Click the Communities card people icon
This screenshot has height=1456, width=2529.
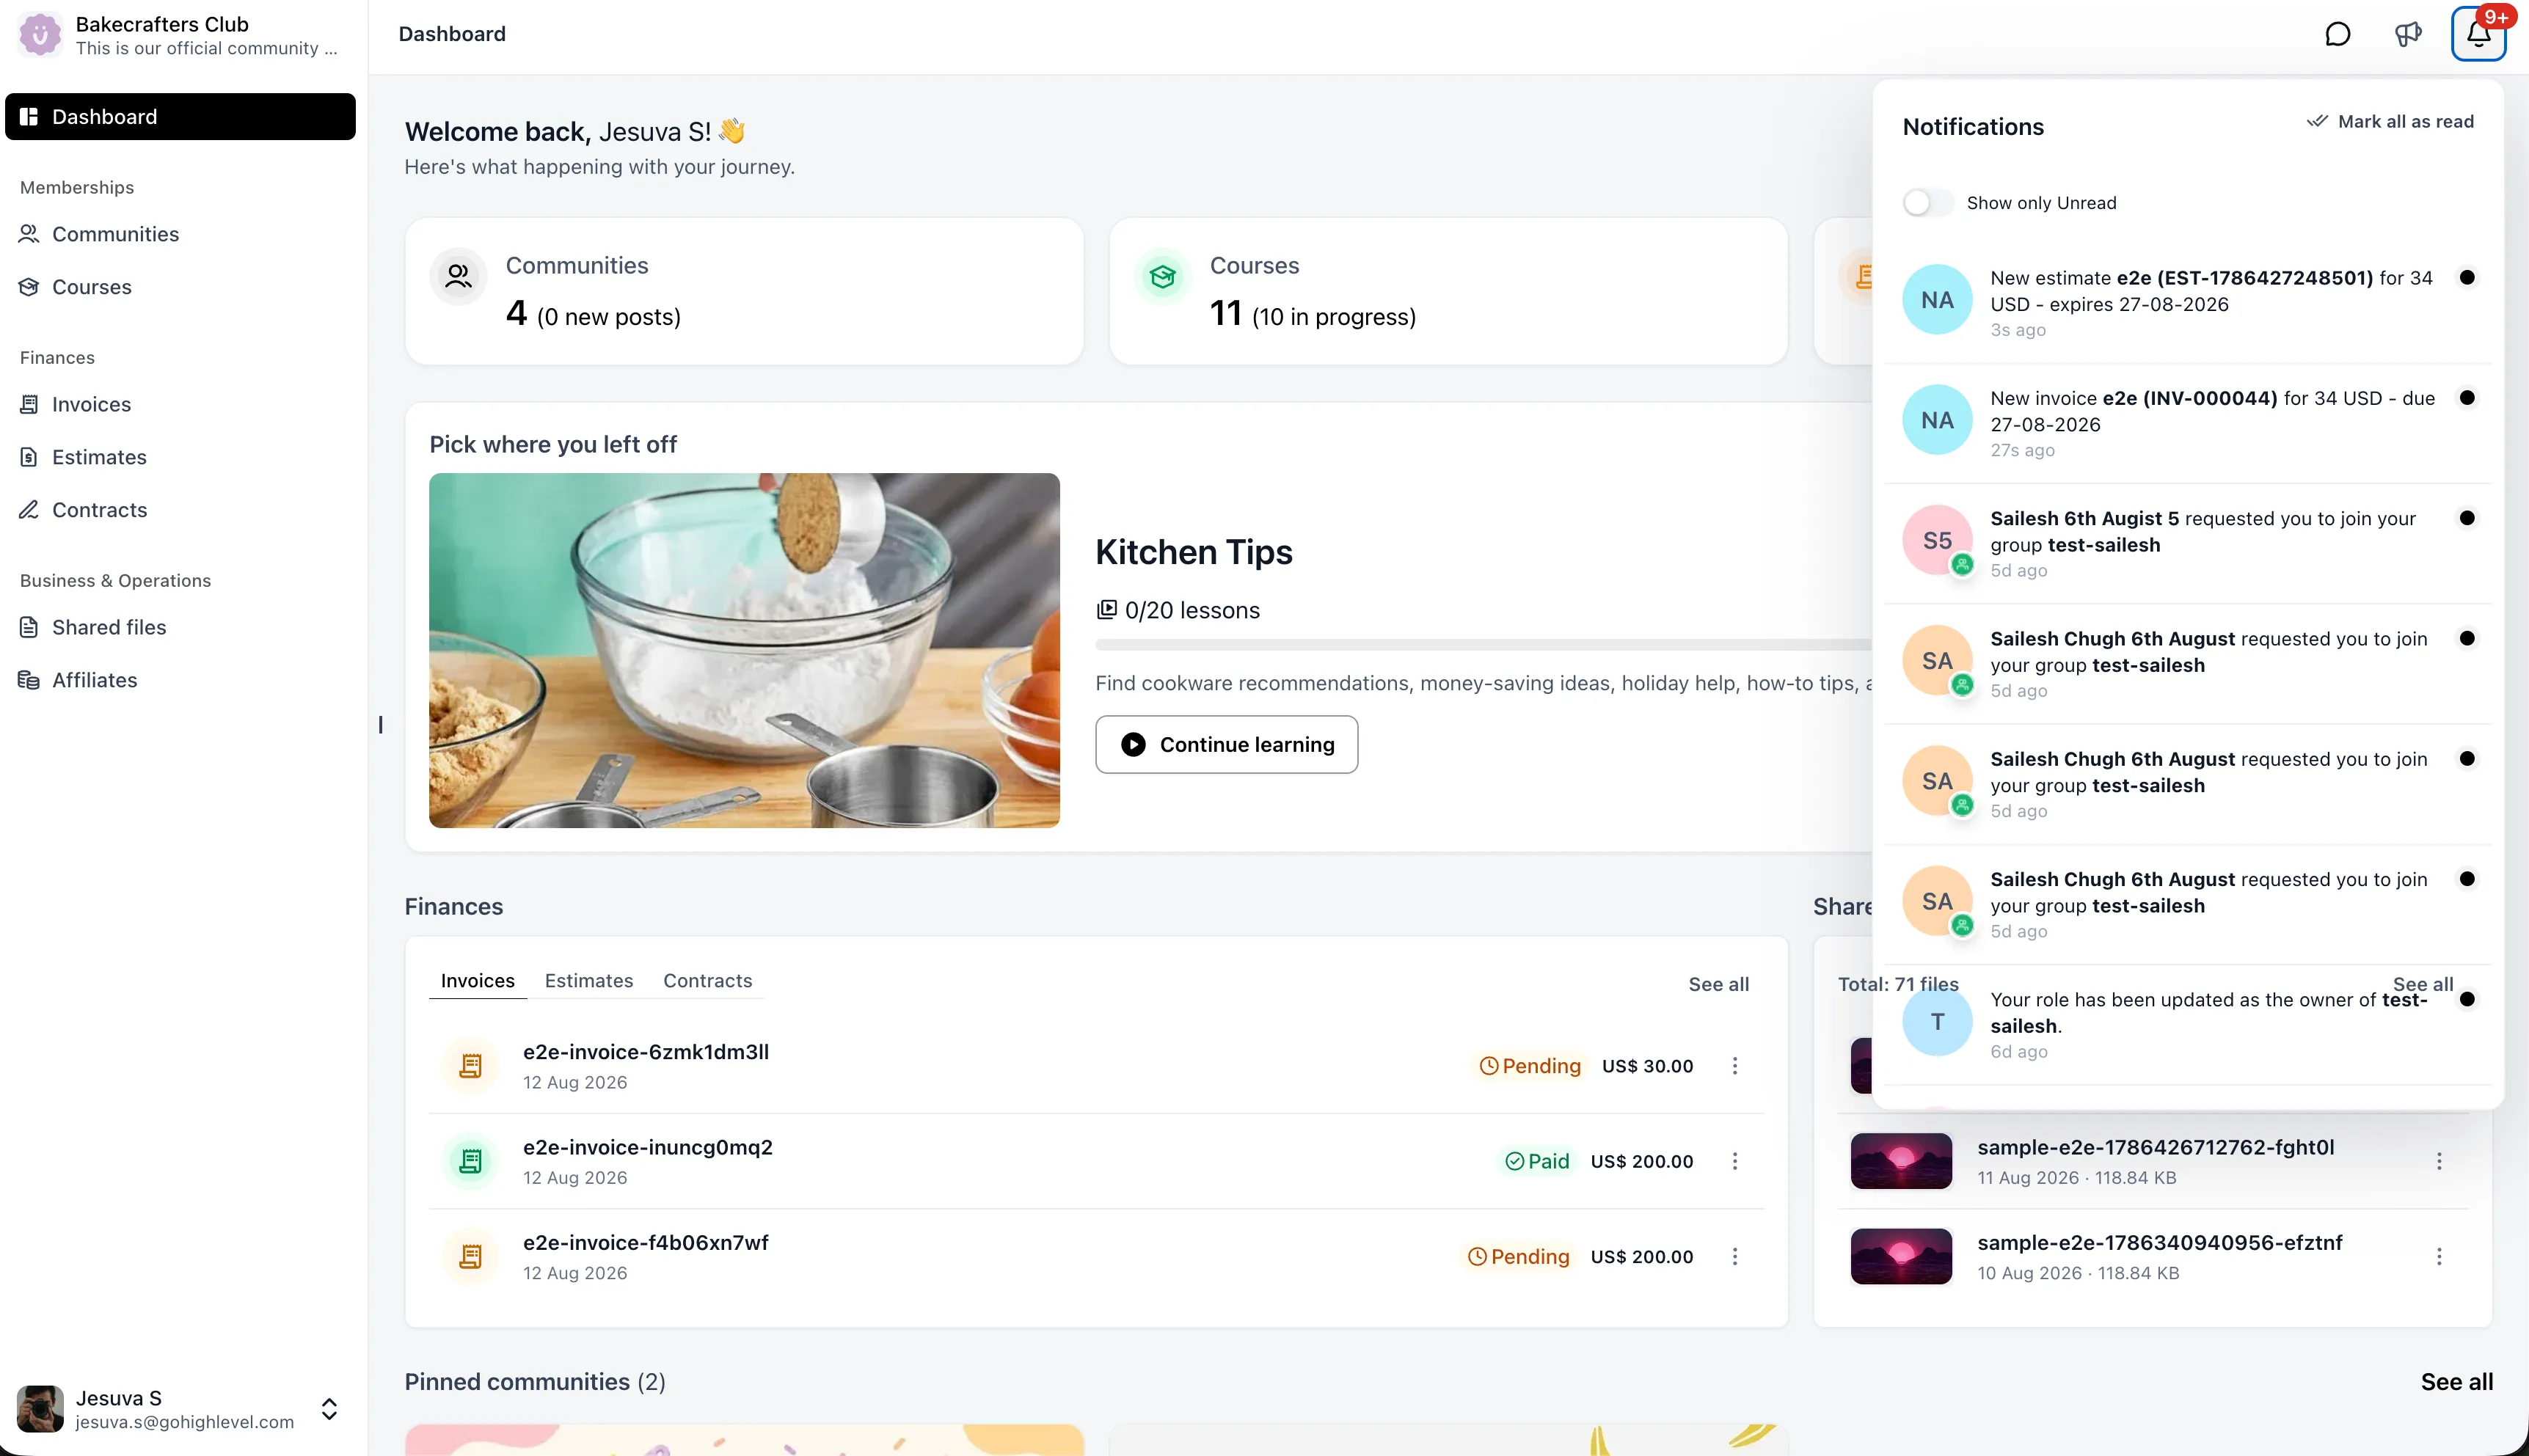458,276
